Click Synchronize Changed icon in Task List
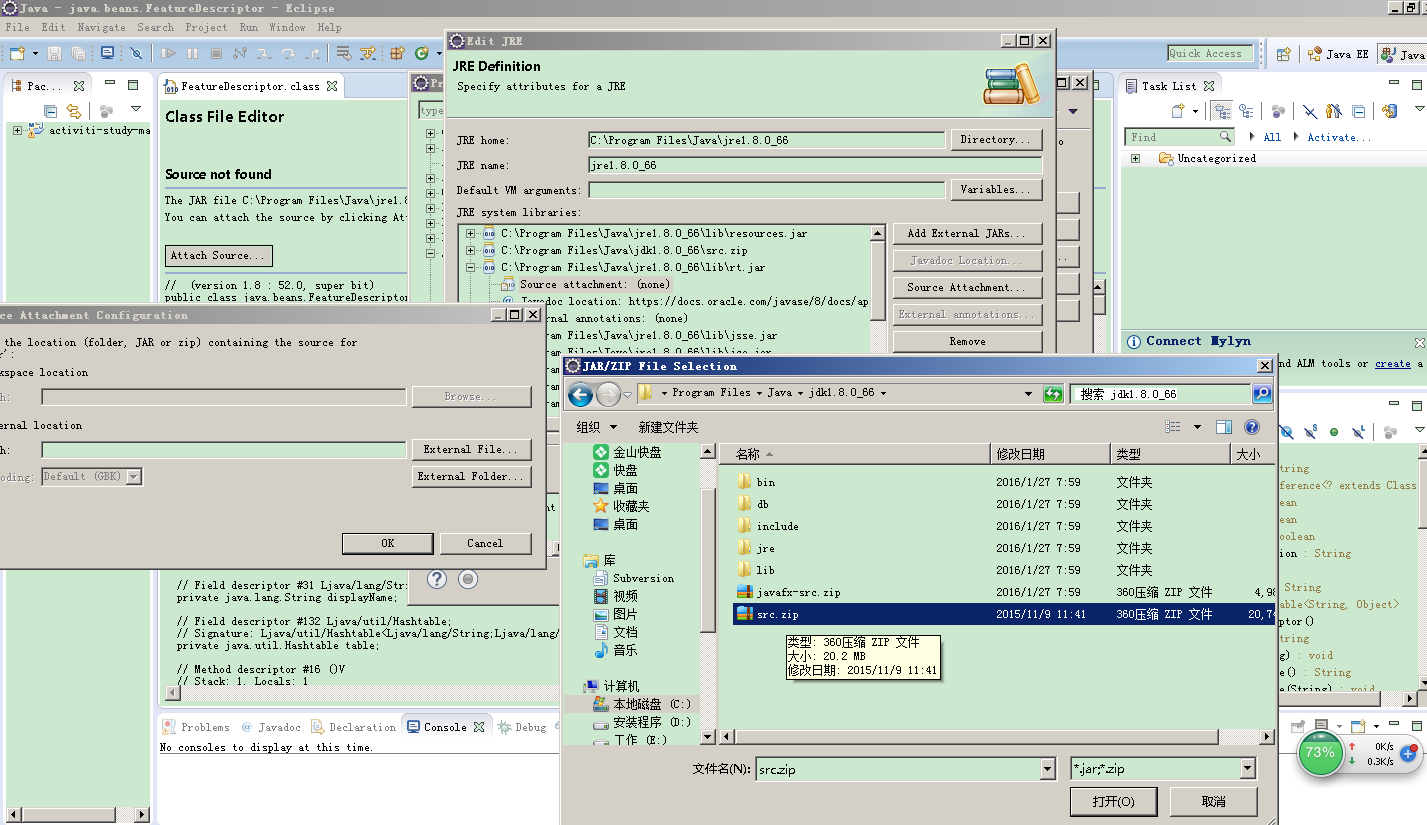Viewport: 1427px width, 825px height. pyautogui.click(x=1390, y=111)
